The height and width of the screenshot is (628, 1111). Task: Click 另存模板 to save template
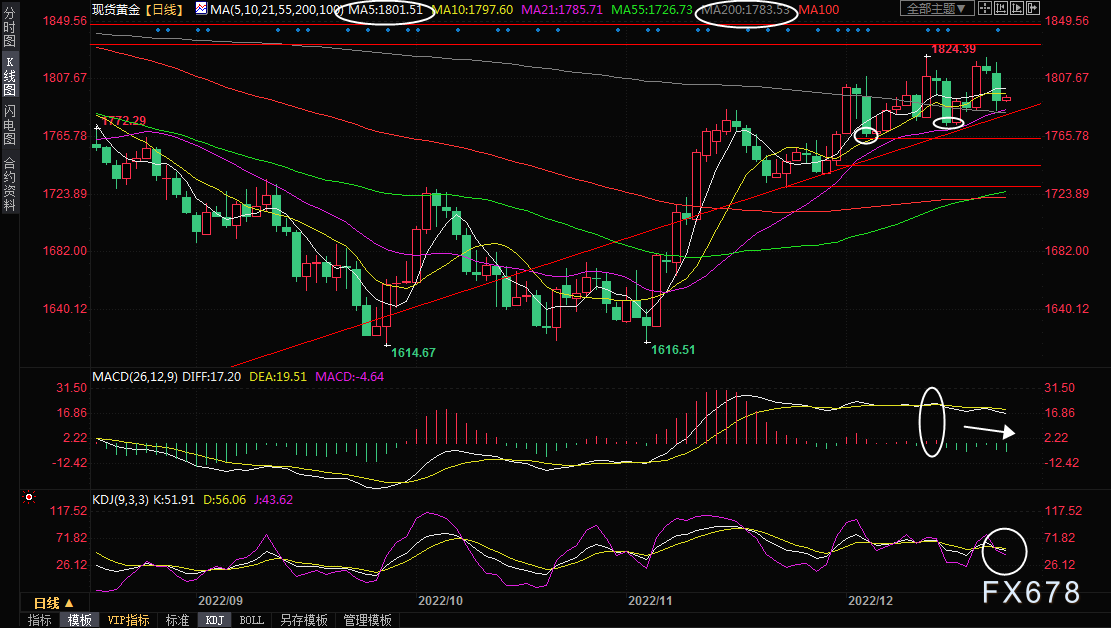(x=303, y=620)
